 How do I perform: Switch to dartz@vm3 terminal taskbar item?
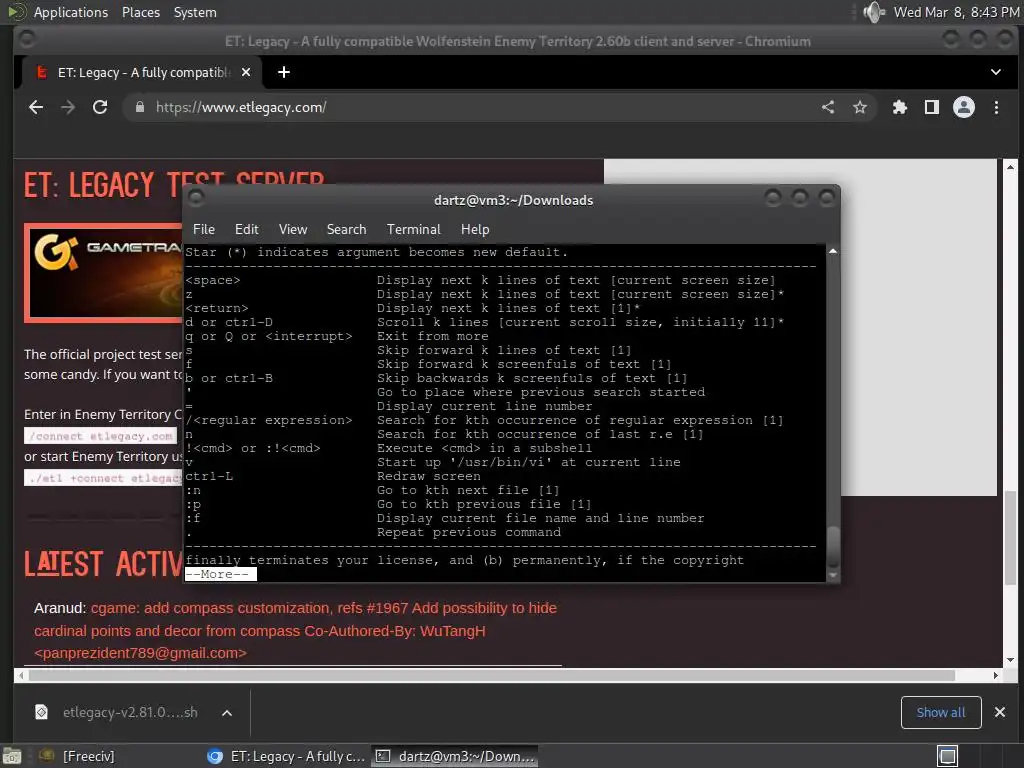coord(455,756)
